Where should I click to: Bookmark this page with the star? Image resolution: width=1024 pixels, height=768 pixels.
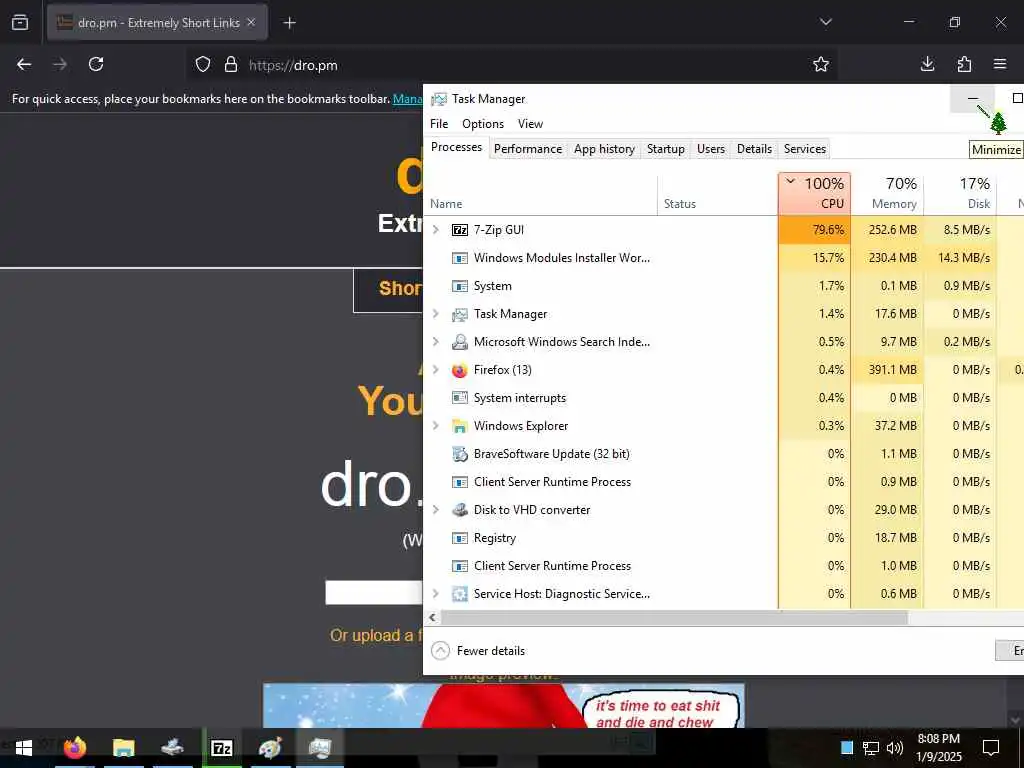[x=821, y=64]
